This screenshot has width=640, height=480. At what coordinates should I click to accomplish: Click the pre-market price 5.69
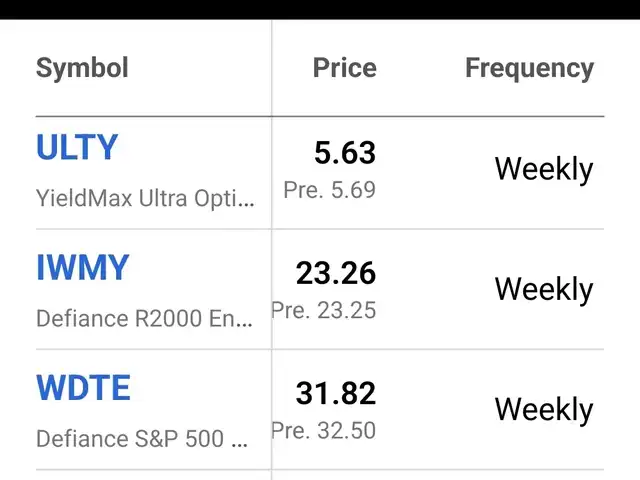pyautogui.click(x=330, y=190)
